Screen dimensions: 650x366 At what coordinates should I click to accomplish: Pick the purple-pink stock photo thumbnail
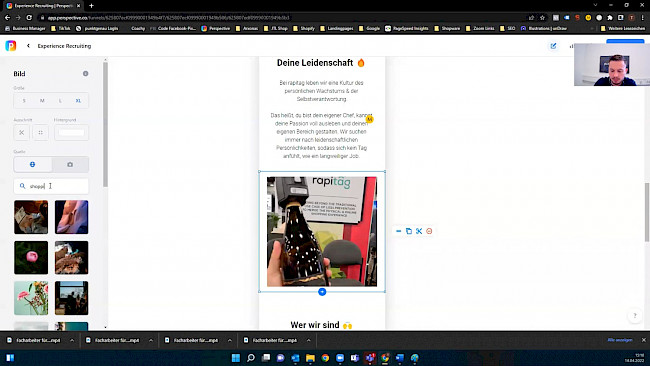[x=71, y=217]
